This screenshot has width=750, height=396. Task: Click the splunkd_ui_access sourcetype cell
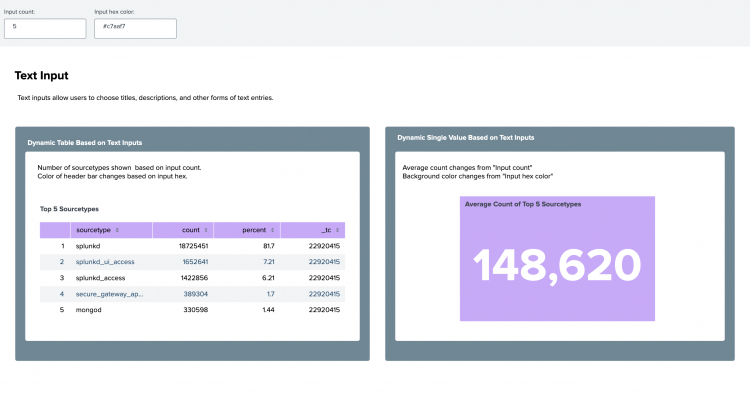pos(105,262)
